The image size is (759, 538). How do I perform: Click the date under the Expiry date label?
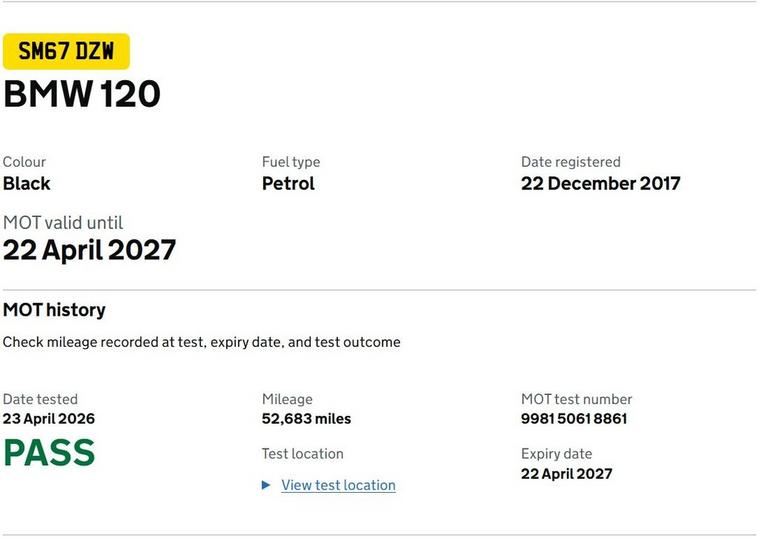tap(566, 473)
